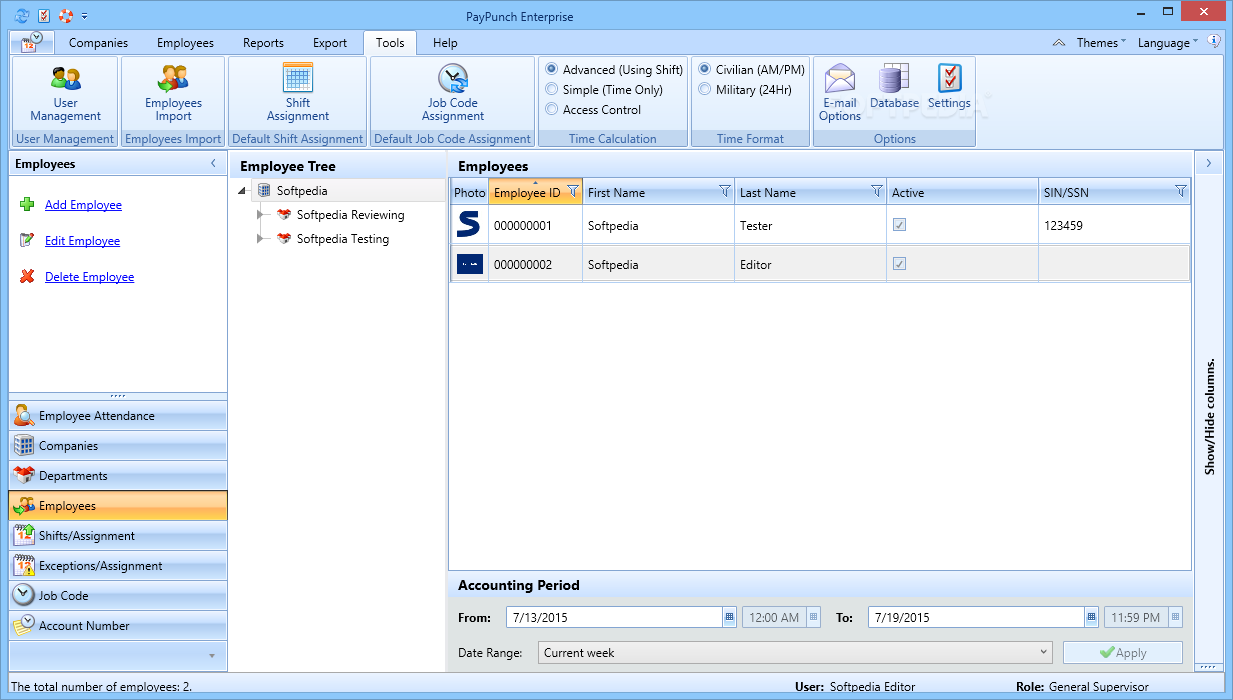The width and height of the screenshot is (1233, 700).
Task: Open Shifts/Assignment section
Action: (118, 536)
